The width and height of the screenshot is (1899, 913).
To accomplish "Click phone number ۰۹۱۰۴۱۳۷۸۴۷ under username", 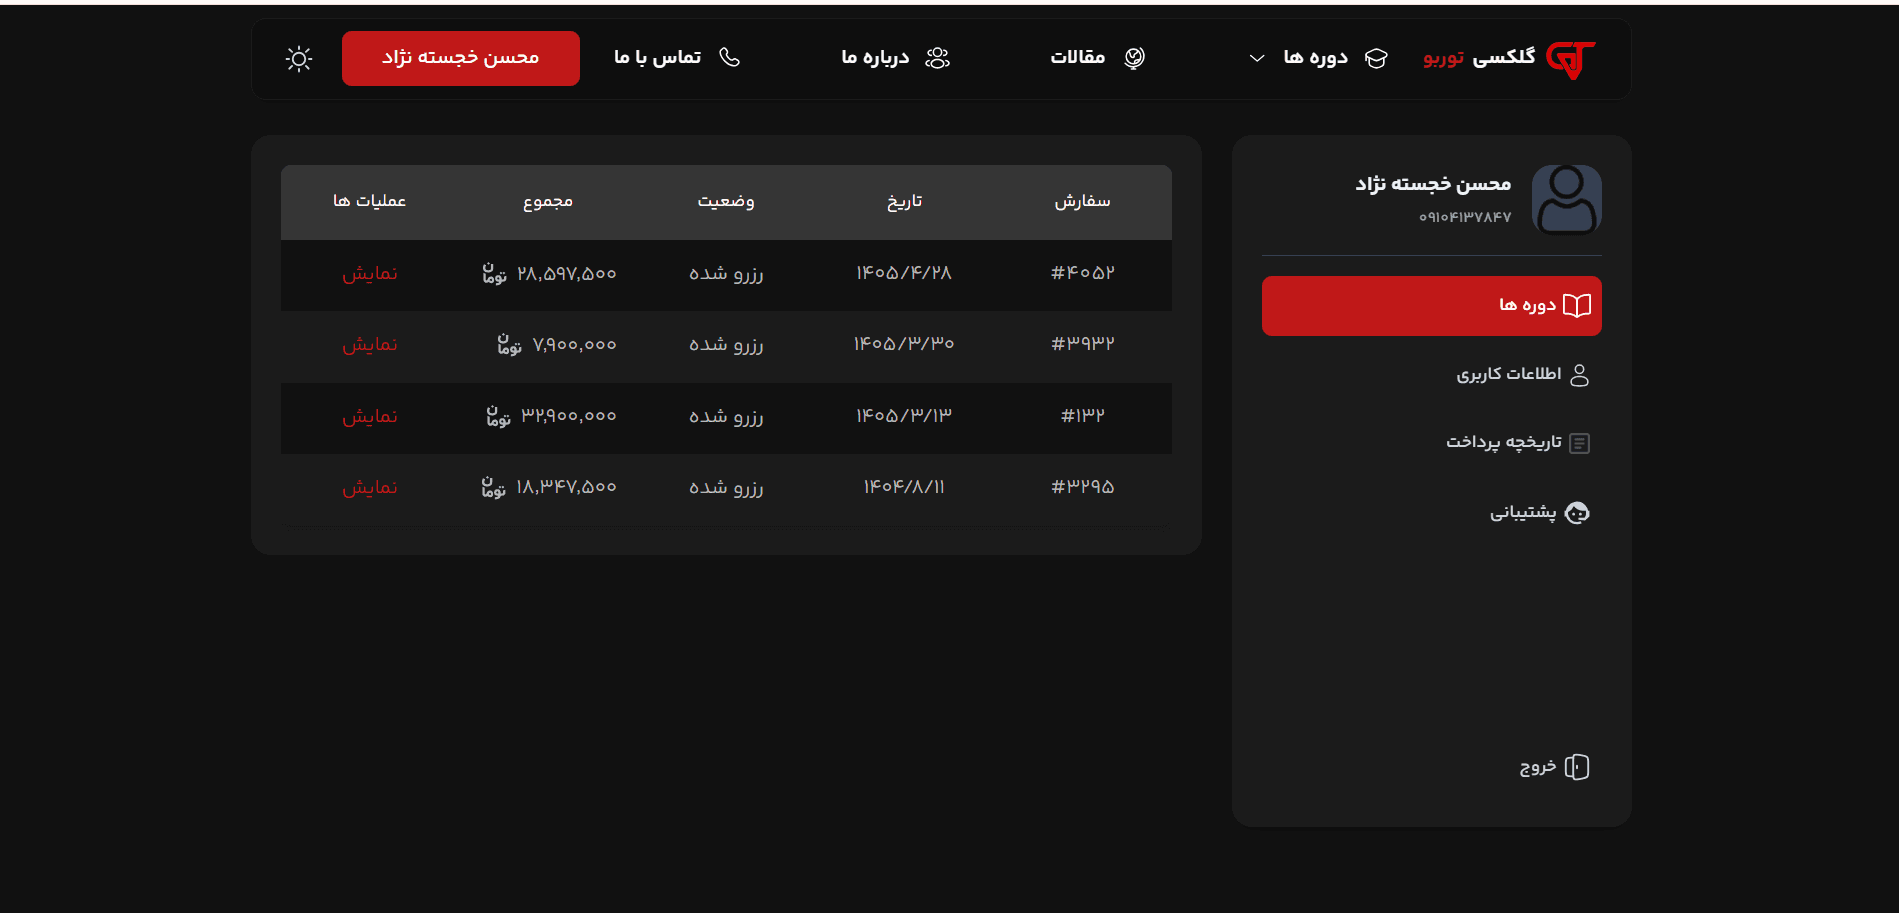I will (x=1465, y=217).
